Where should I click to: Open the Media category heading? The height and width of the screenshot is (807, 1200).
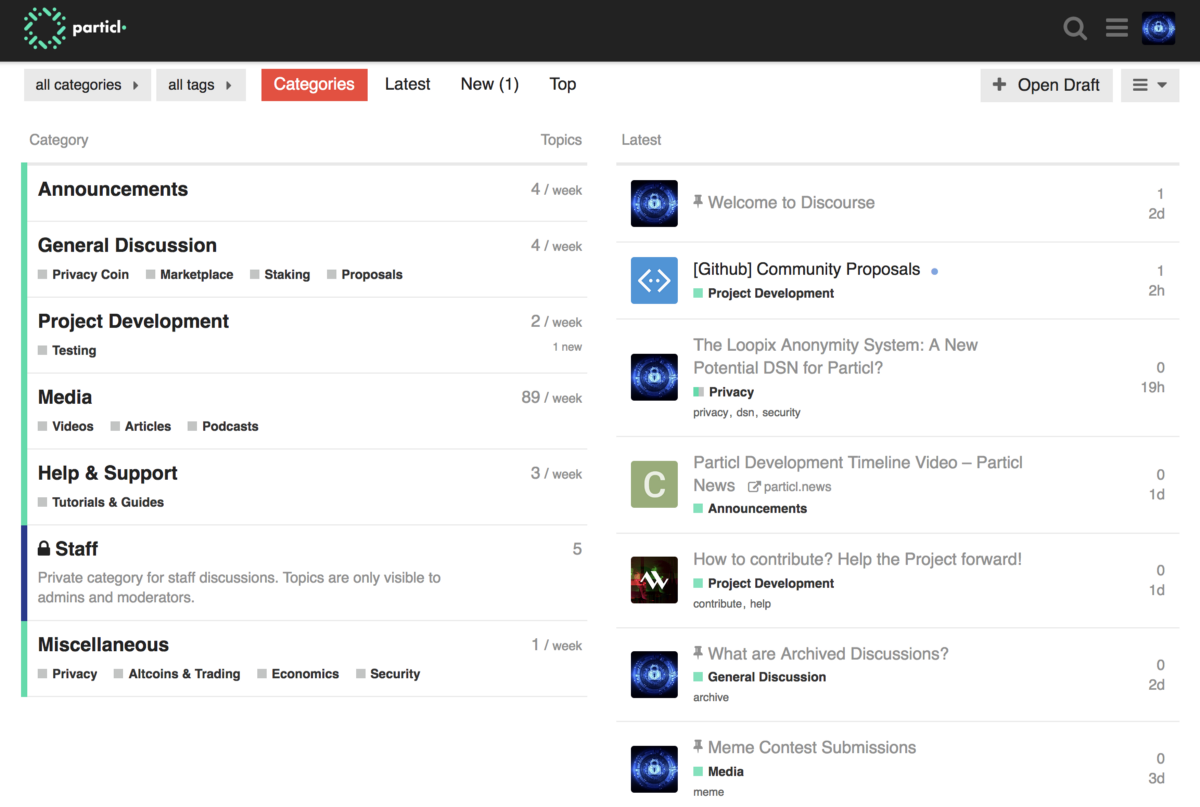click(65, 397)
